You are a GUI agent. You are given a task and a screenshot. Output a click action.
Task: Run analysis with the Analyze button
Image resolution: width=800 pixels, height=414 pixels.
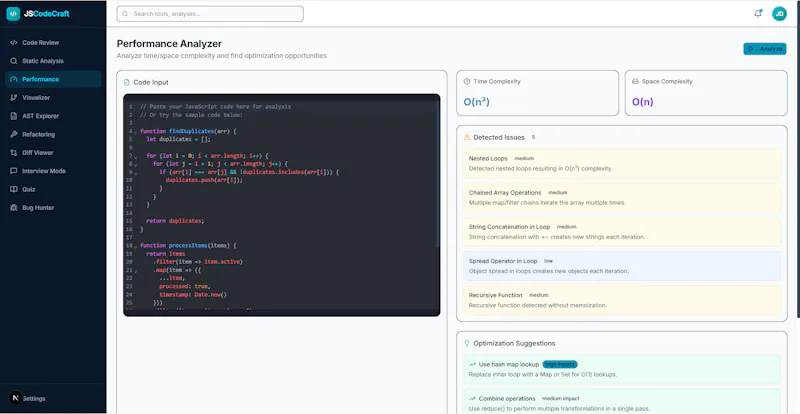pyautogui.click(x=764, y=49)
